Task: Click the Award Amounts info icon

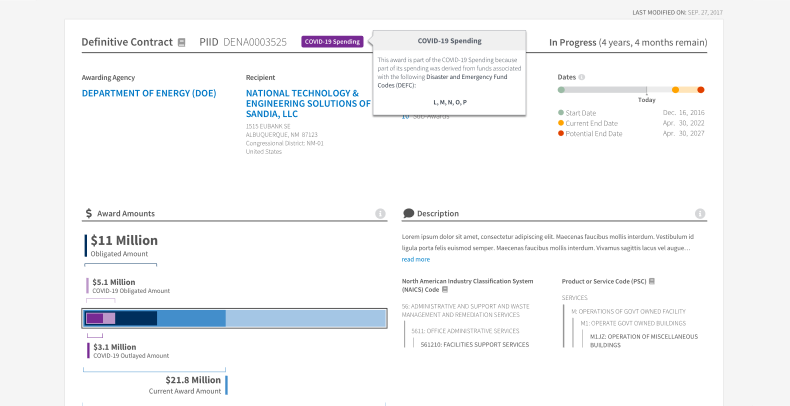Action: click(380, 214)
